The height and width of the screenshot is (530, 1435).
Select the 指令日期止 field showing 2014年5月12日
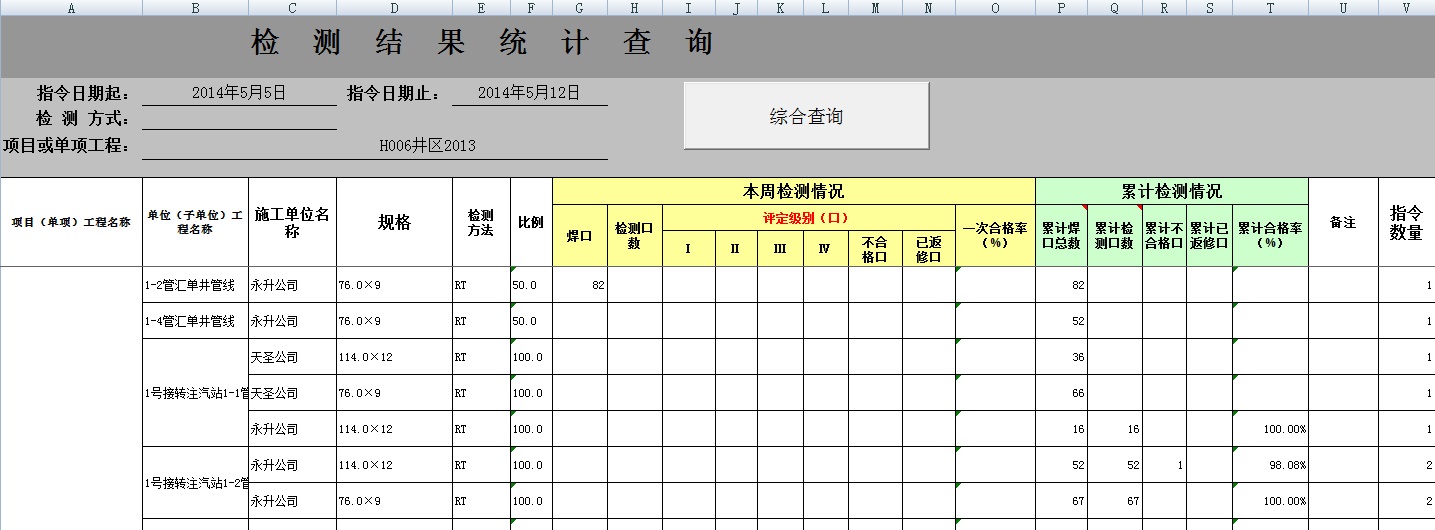[x=529, y=93]
